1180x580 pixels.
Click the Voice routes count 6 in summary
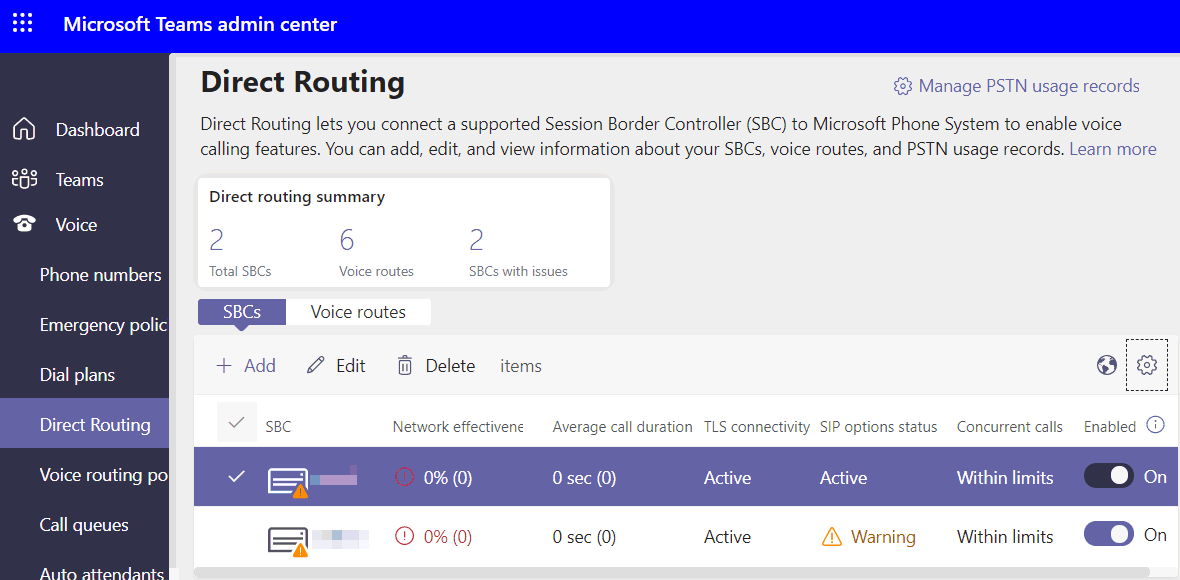click(x=347, y=240)
